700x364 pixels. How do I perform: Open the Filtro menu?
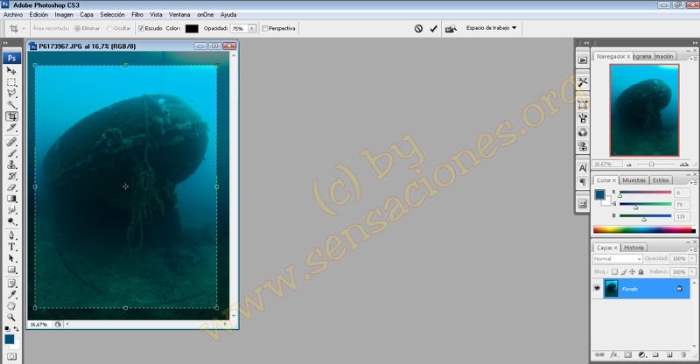pos(138,15)
